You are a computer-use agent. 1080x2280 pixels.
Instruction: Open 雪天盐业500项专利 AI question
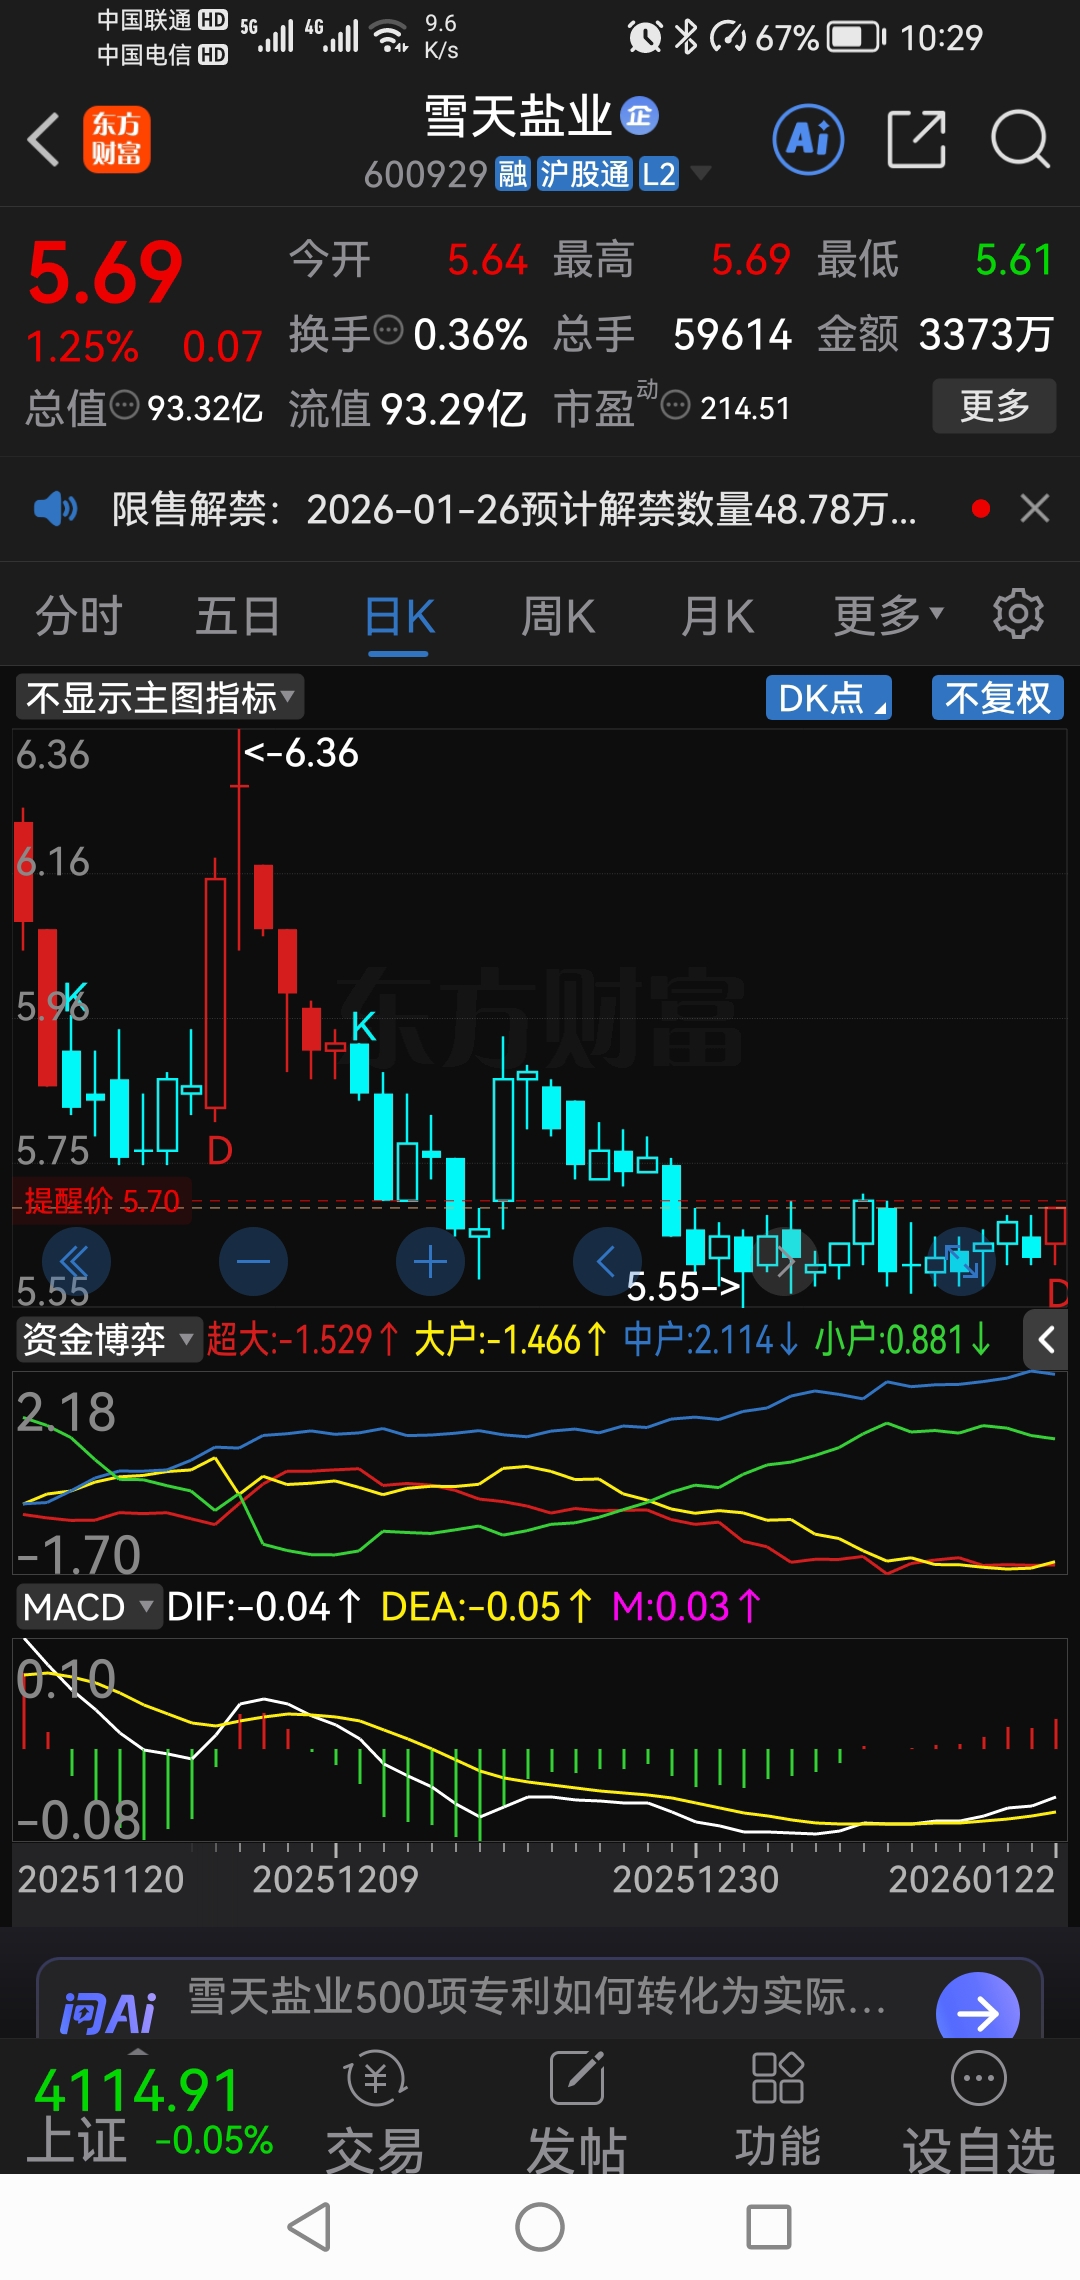pos(537,1997)
